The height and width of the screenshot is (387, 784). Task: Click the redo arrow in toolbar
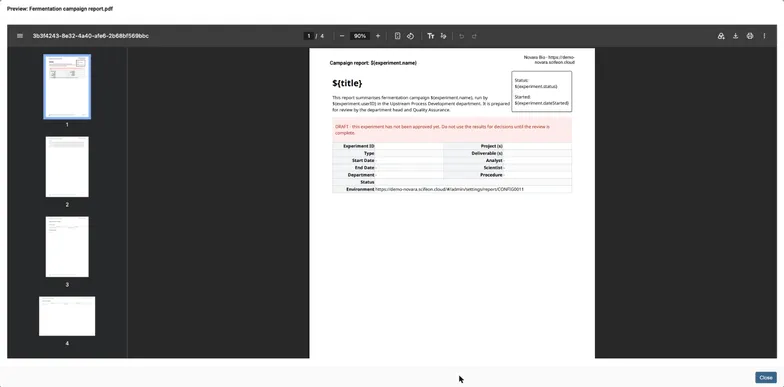click(x=474, y=36)
